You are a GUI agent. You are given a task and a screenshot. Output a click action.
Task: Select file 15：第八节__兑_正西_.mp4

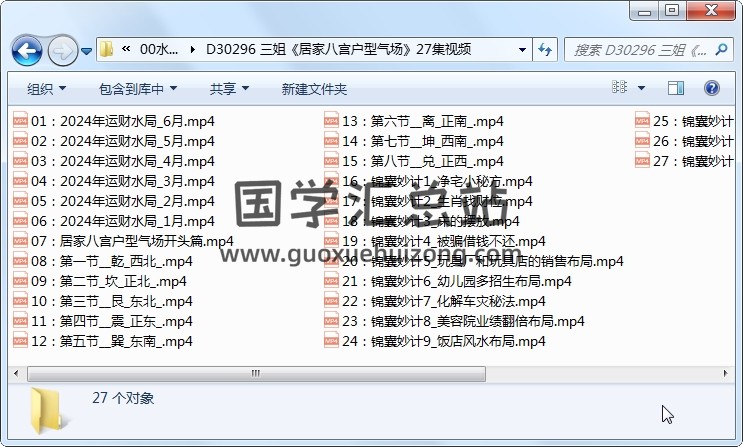(x=414, y=161)
